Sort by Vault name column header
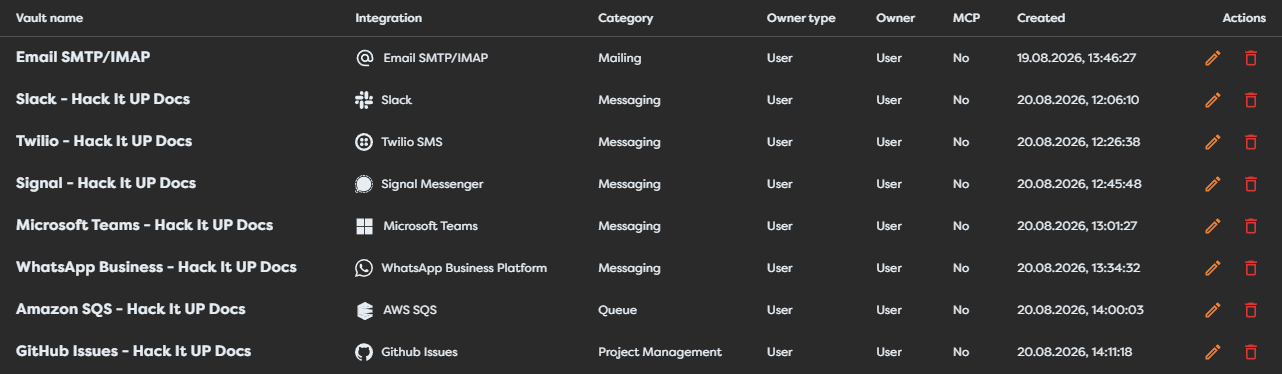Image resolution: width=1282 pixels, height=374 pixels. click(50, 18)
